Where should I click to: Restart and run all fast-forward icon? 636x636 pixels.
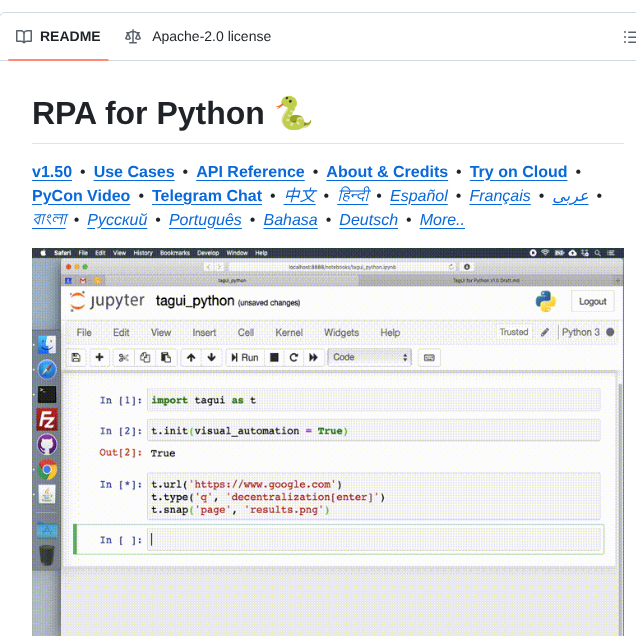(313, 357)
